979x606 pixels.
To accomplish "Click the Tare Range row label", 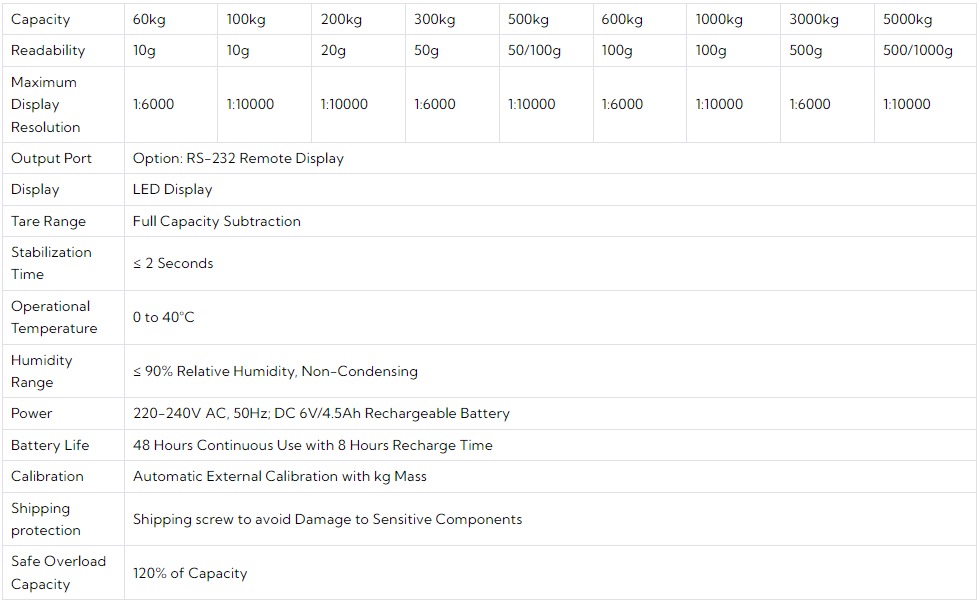I will tap(48, 221).
